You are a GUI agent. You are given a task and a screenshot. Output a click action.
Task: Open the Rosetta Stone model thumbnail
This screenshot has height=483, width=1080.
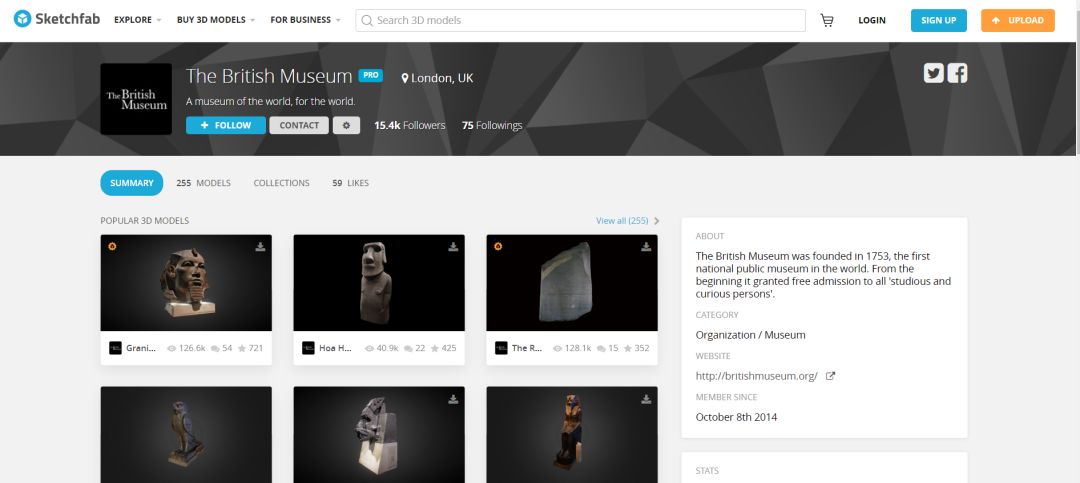[x=572, y=283]
